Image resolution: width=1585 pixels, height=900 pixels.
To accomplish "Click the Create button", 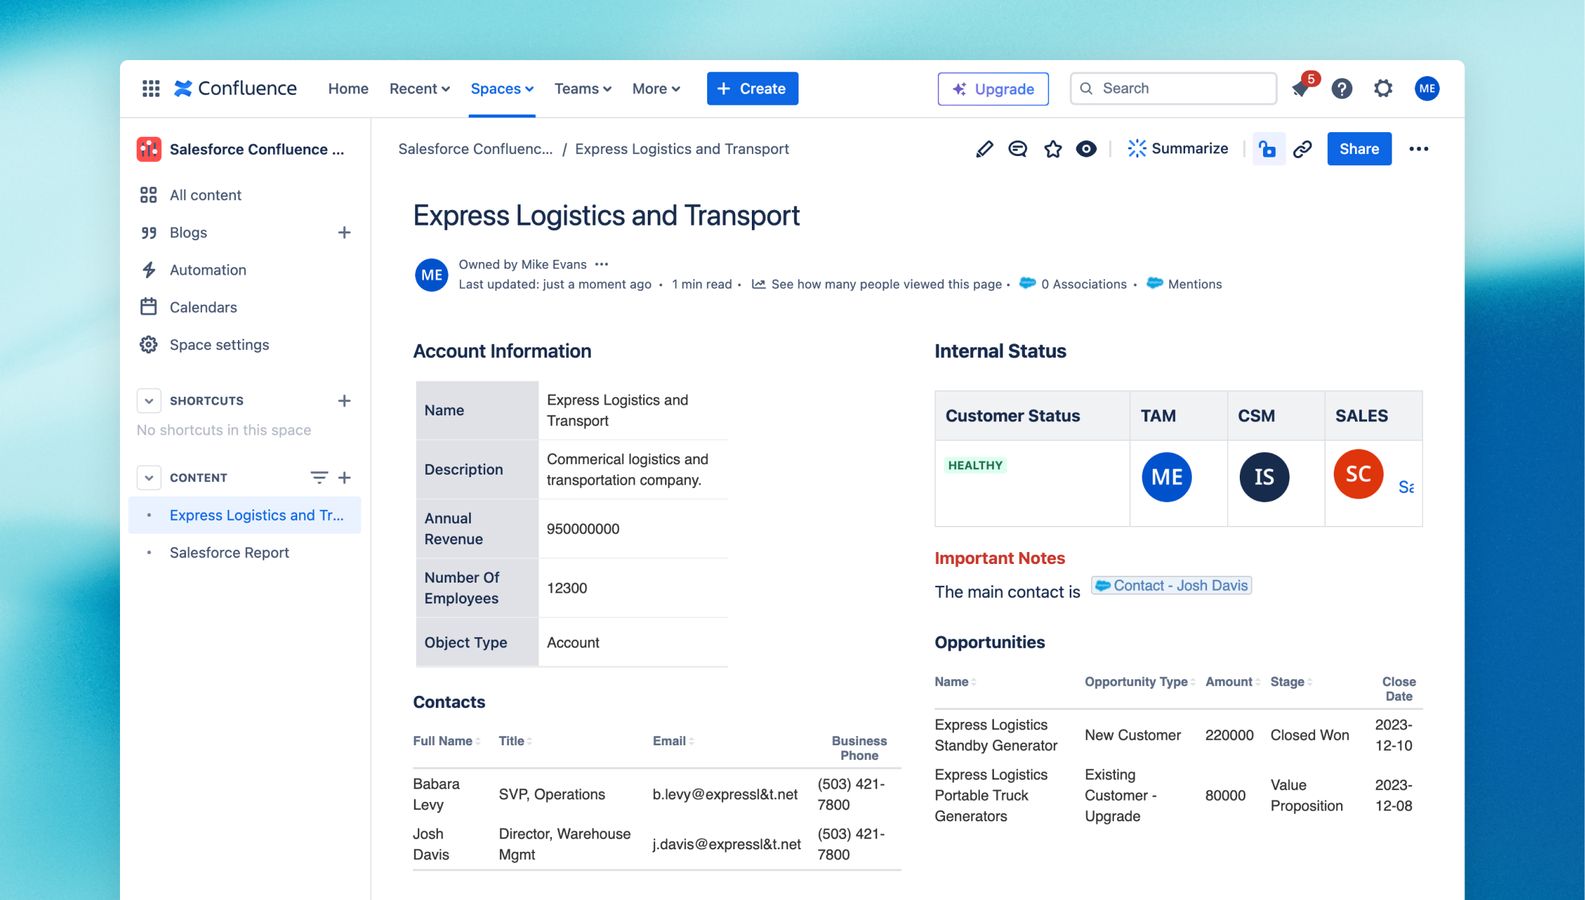I will (752, 88).
